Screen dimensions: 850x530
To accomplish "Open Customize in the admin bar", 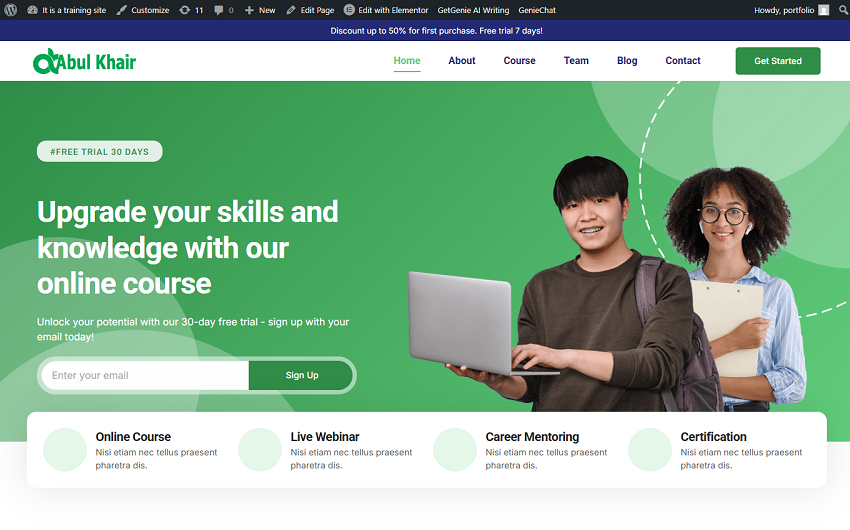I will click(x=143, y=10).
